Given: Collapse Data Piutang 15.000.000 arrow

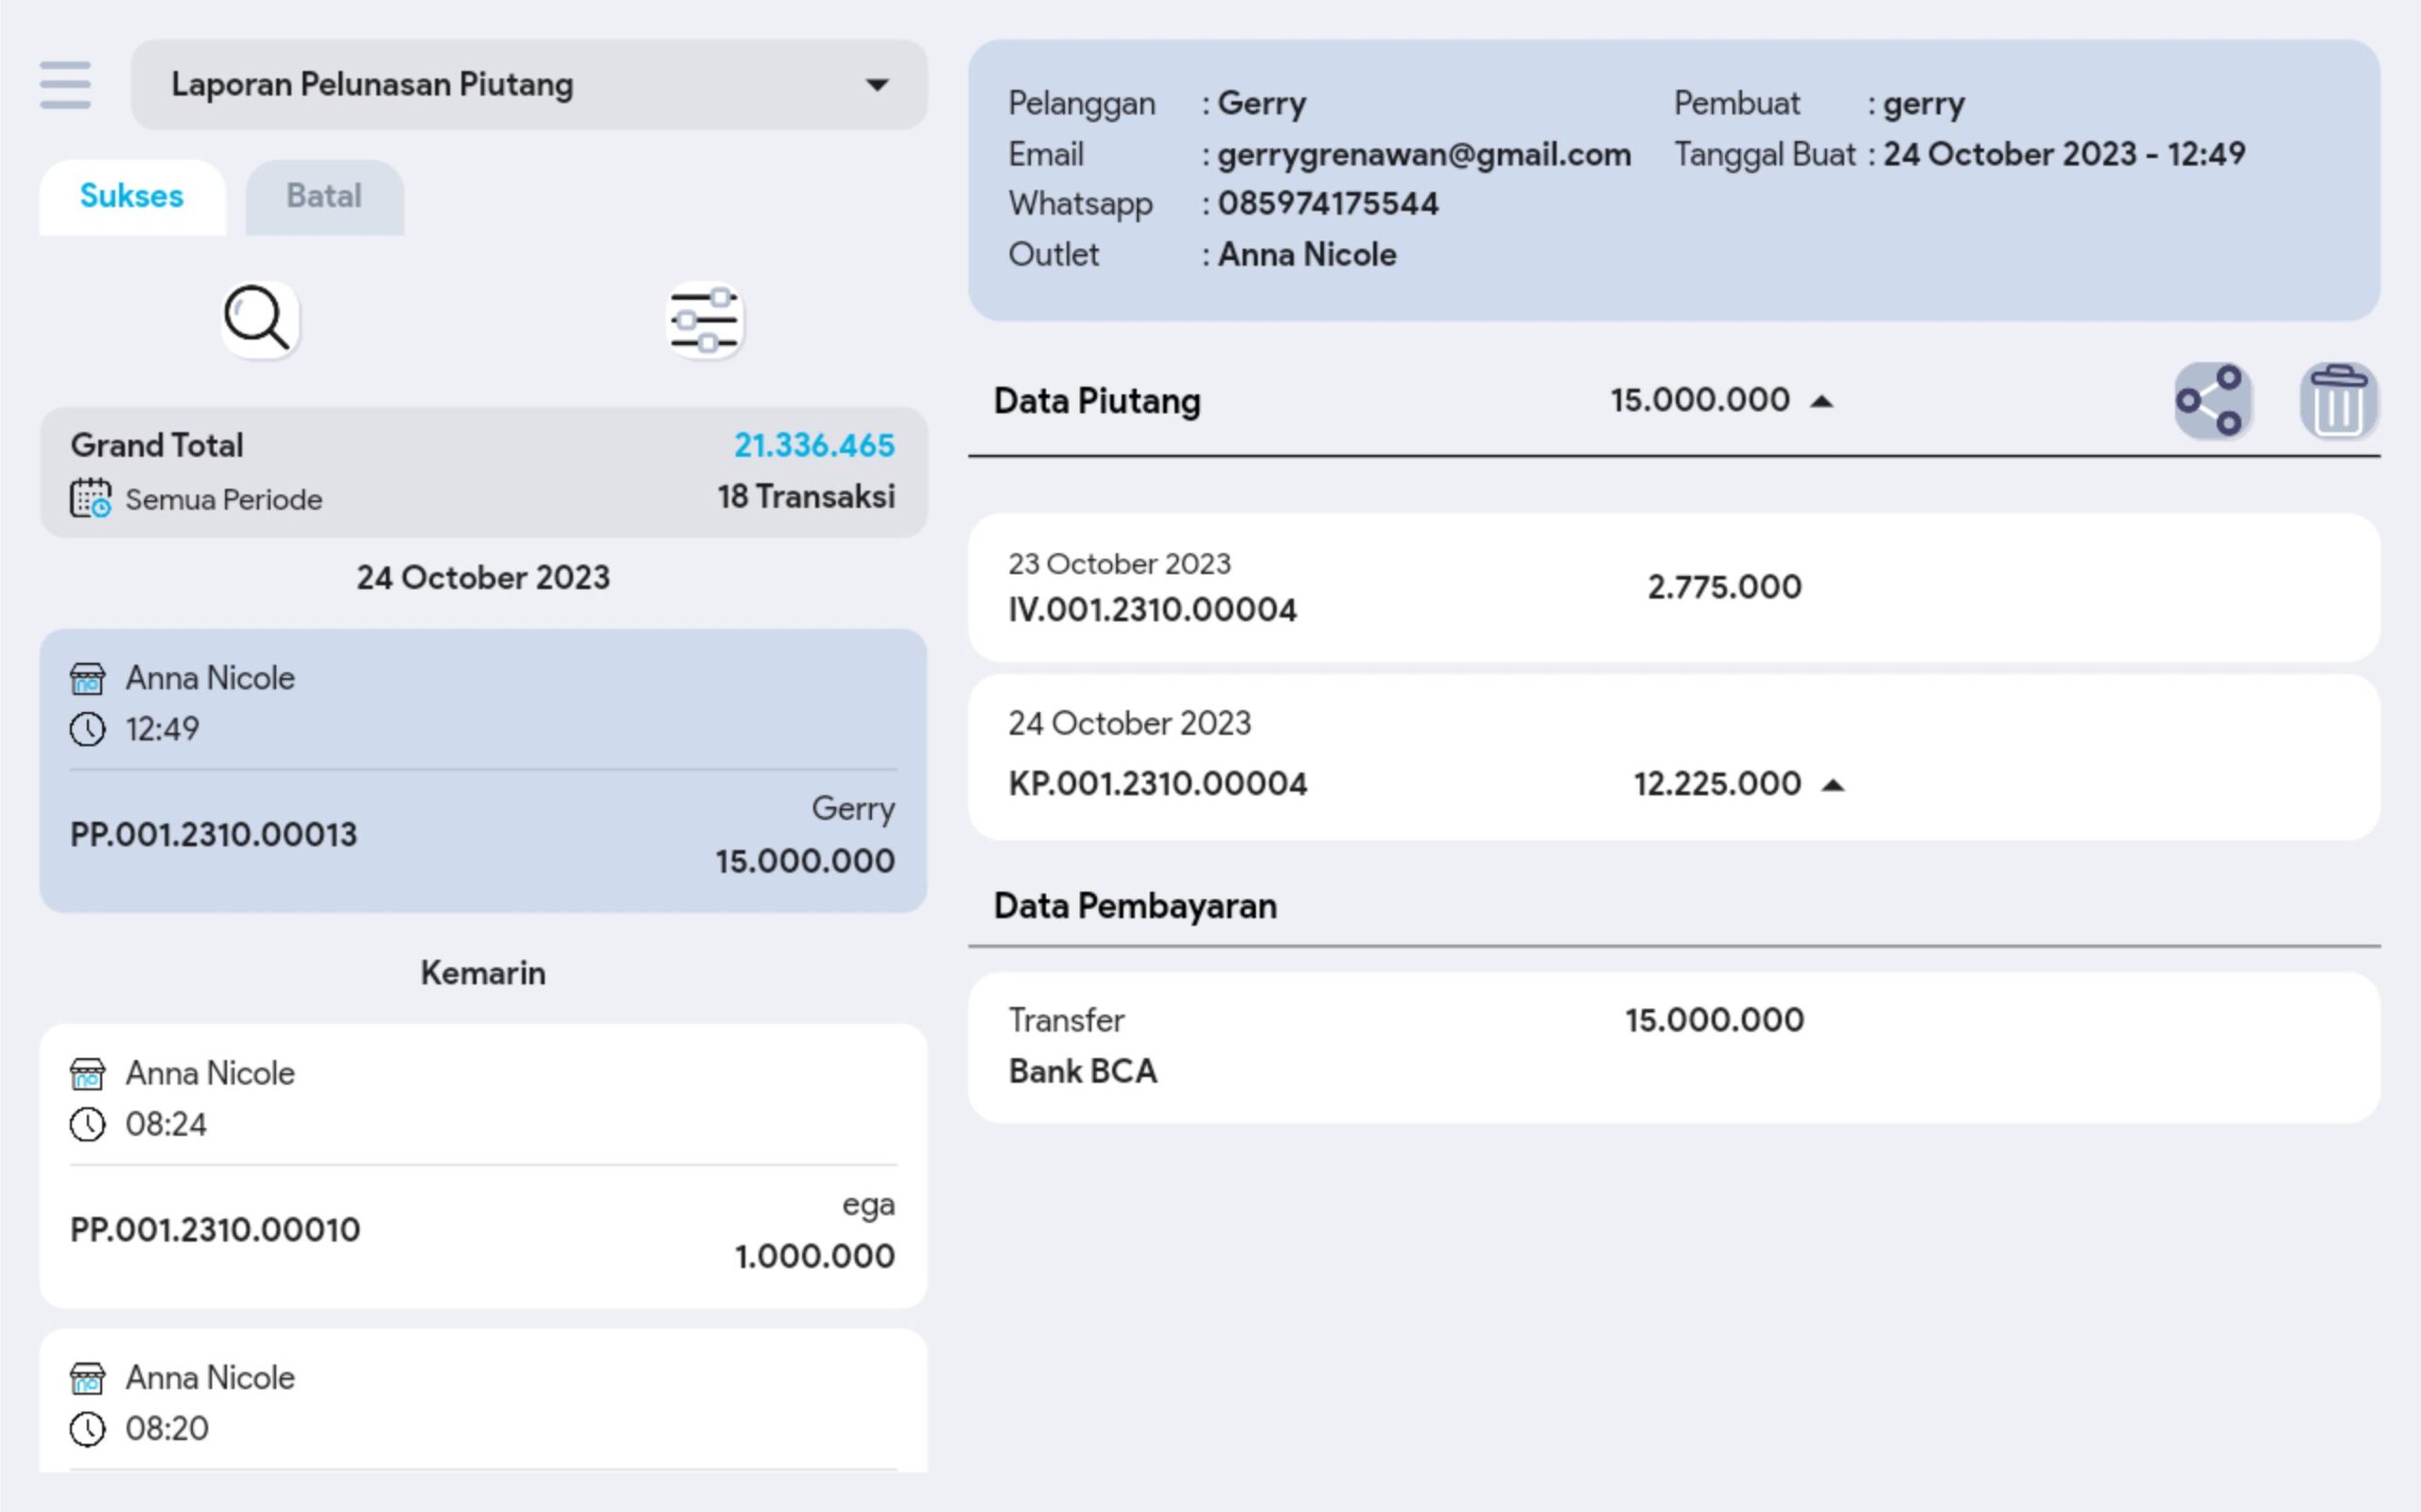Looking at the screenshot, I should pyautogui.click(x=1821, y=402).
